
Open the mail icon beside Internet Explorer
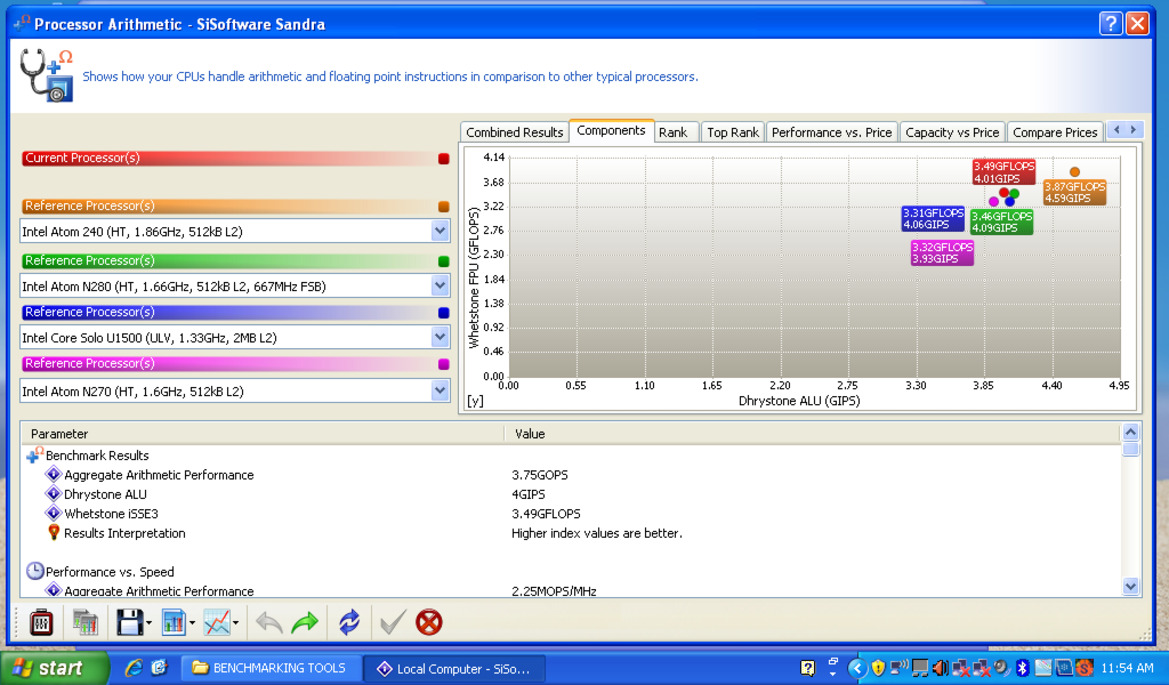point(159,668)
